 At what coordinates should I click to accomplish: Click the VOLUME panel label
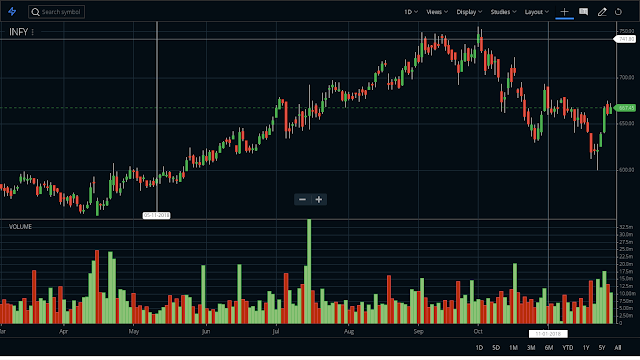point(20,227)
